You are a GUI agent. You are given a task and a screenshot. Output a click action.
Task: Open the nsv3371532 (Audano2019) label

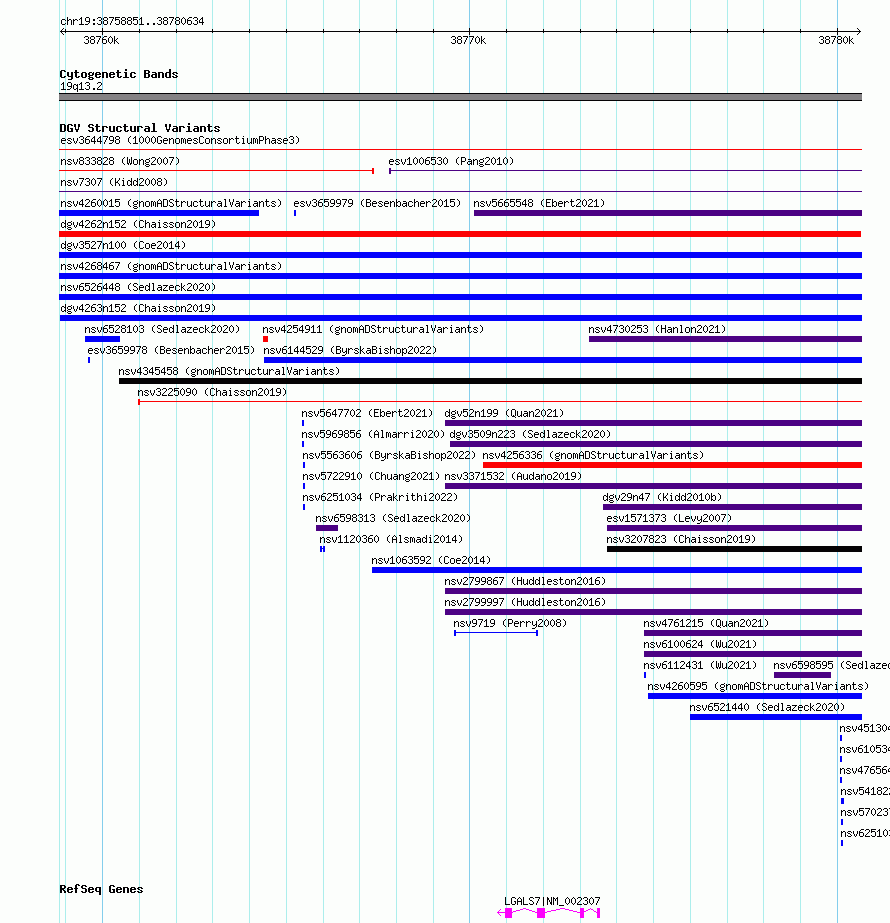(513, 476)
